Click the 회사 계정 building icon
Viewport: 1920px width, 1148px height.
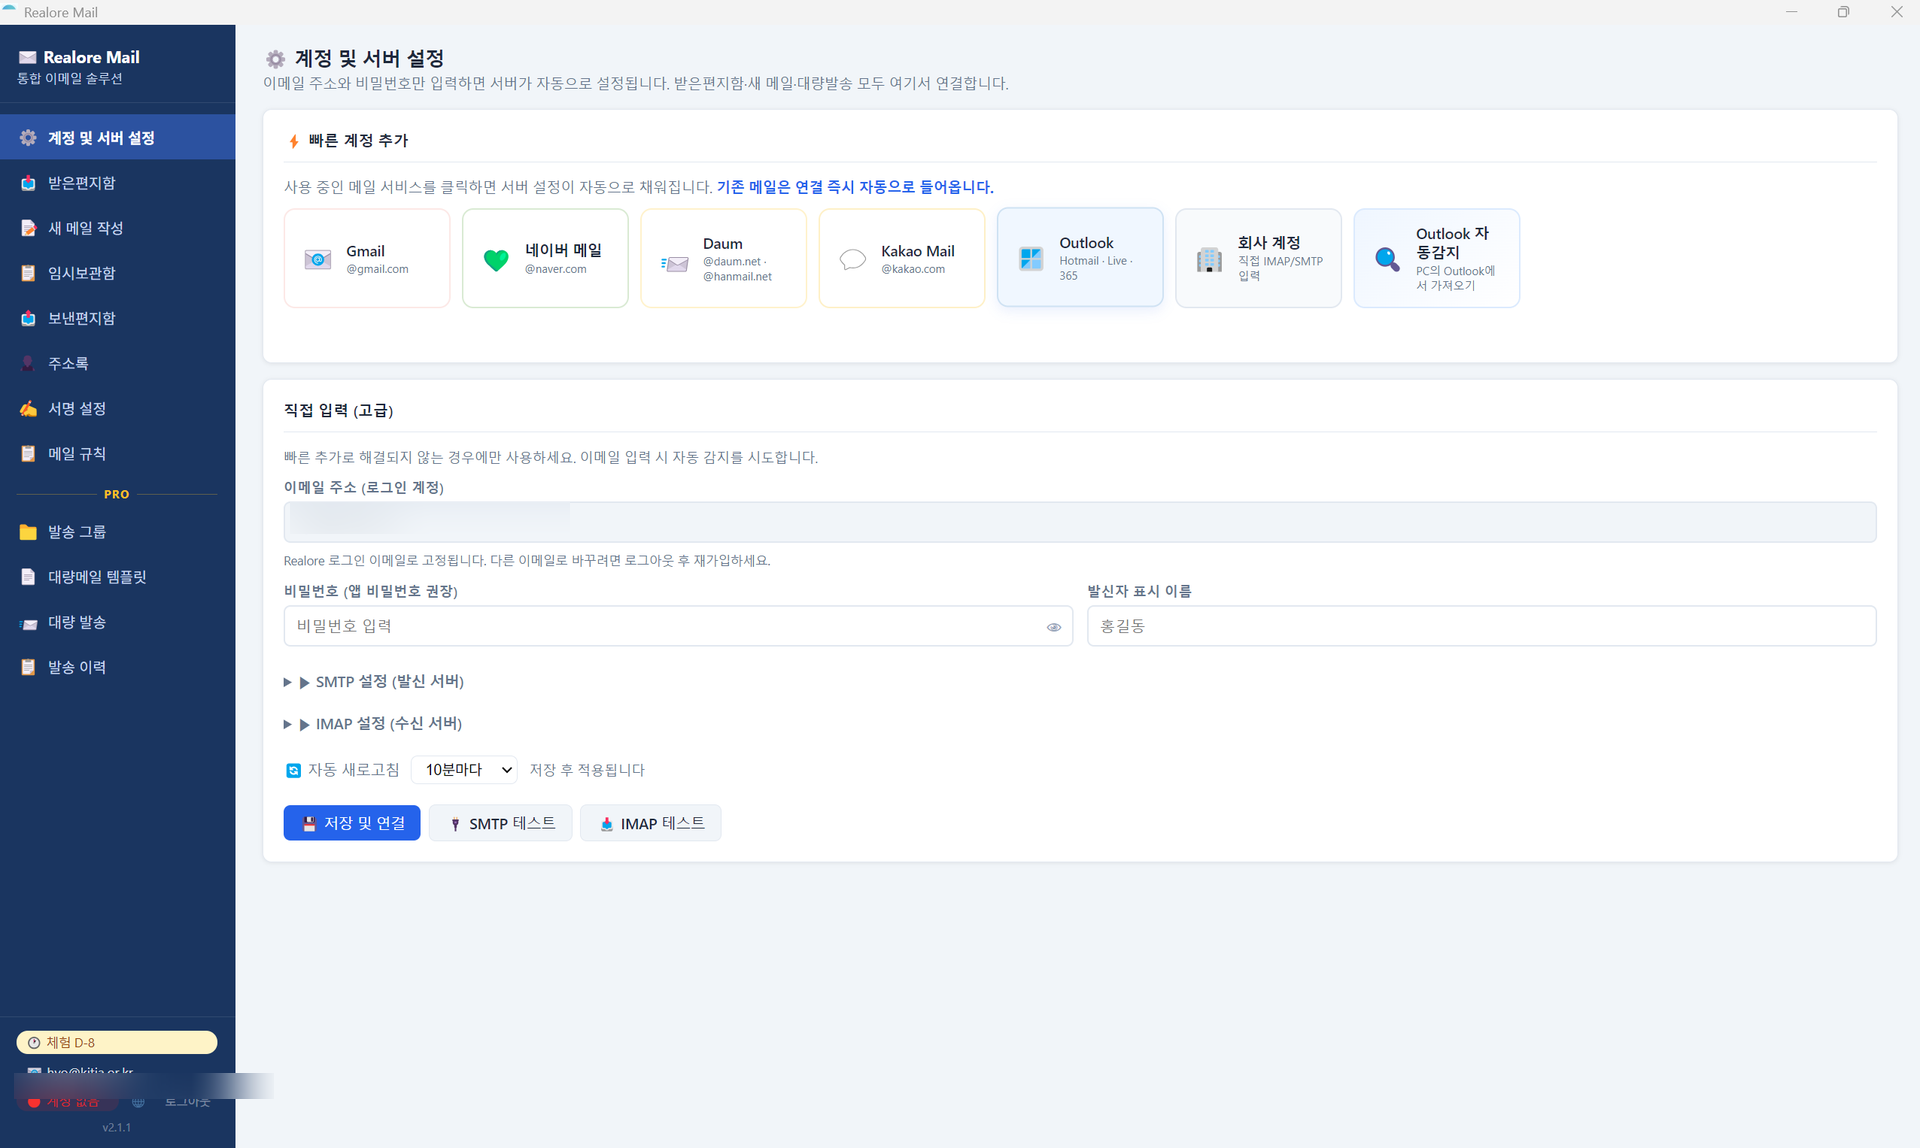point(1209,260)
